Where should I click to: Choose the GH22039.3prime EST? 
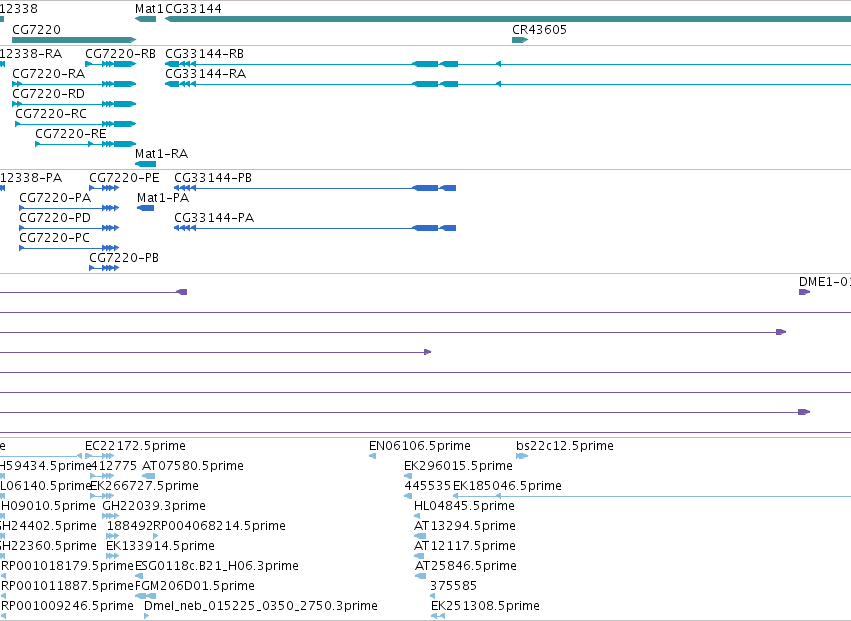pos(154,506)
